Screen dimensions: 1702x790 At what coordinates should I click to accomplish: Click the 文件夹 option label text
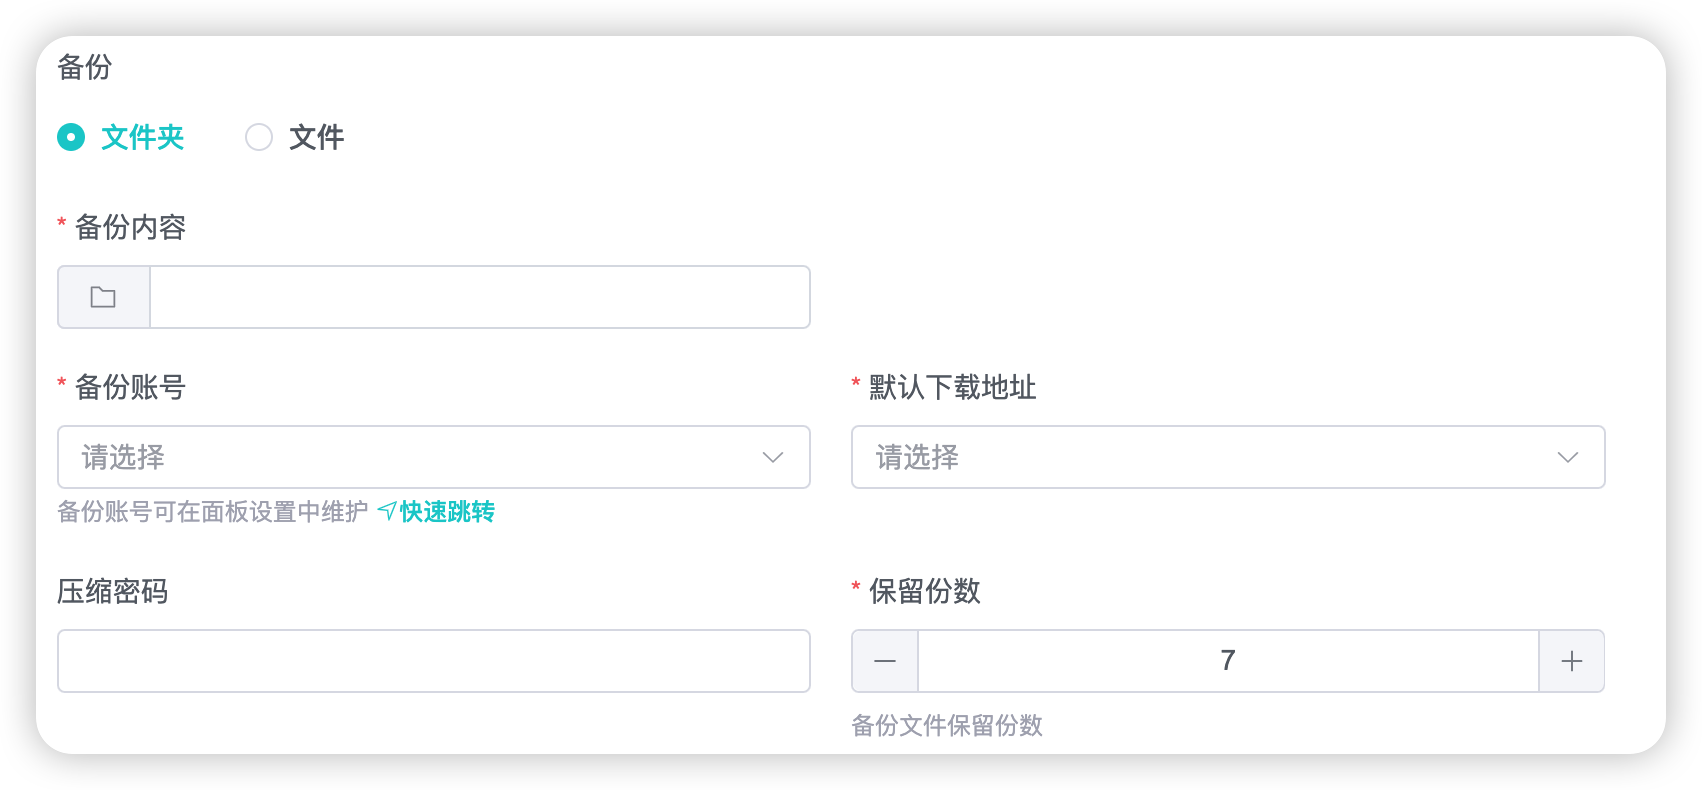click(143, 137)
